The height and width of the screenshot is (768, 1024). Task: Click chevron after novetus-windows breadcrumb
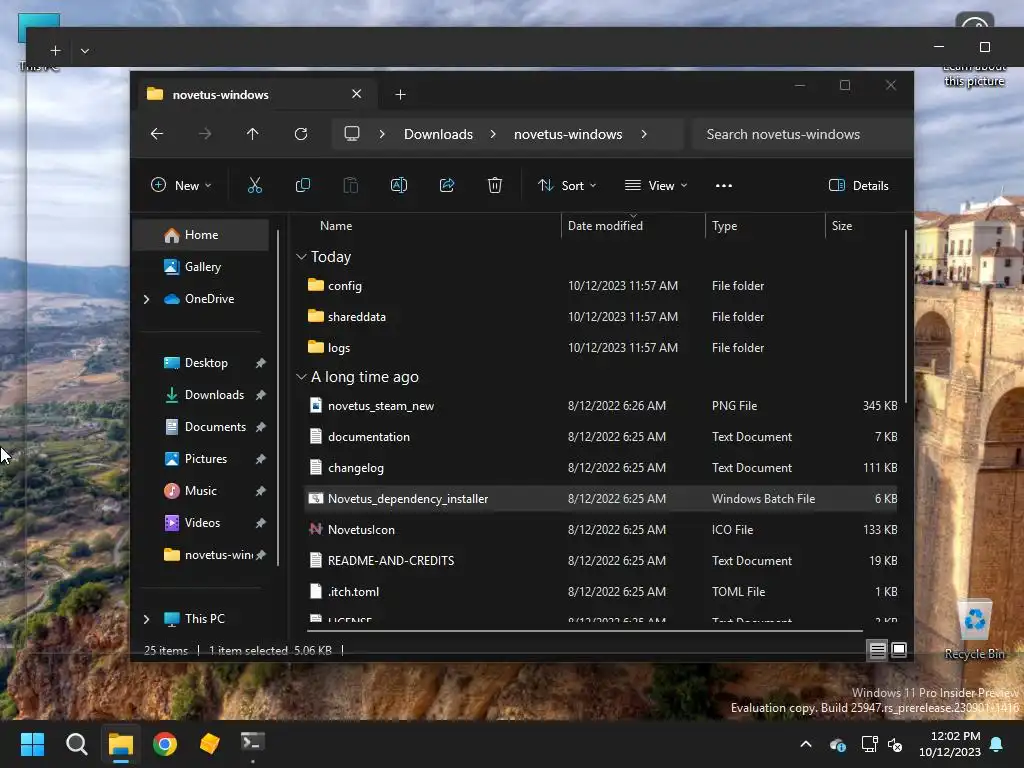(644, 134)
